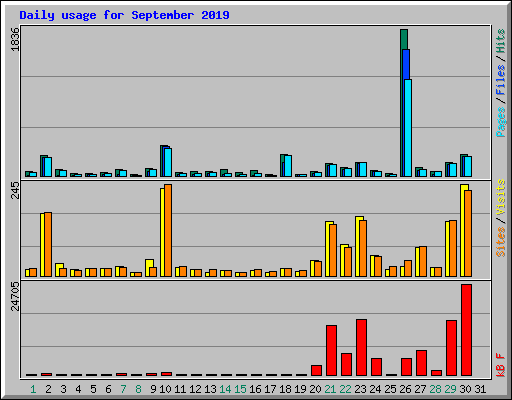
Task: Click day label '5' on the x-axis
Action: (93, 389)
